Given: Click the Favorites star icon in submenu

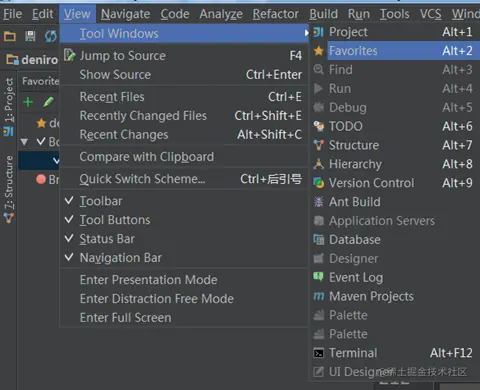Looking at the screenshot, I should pos(319,51).
